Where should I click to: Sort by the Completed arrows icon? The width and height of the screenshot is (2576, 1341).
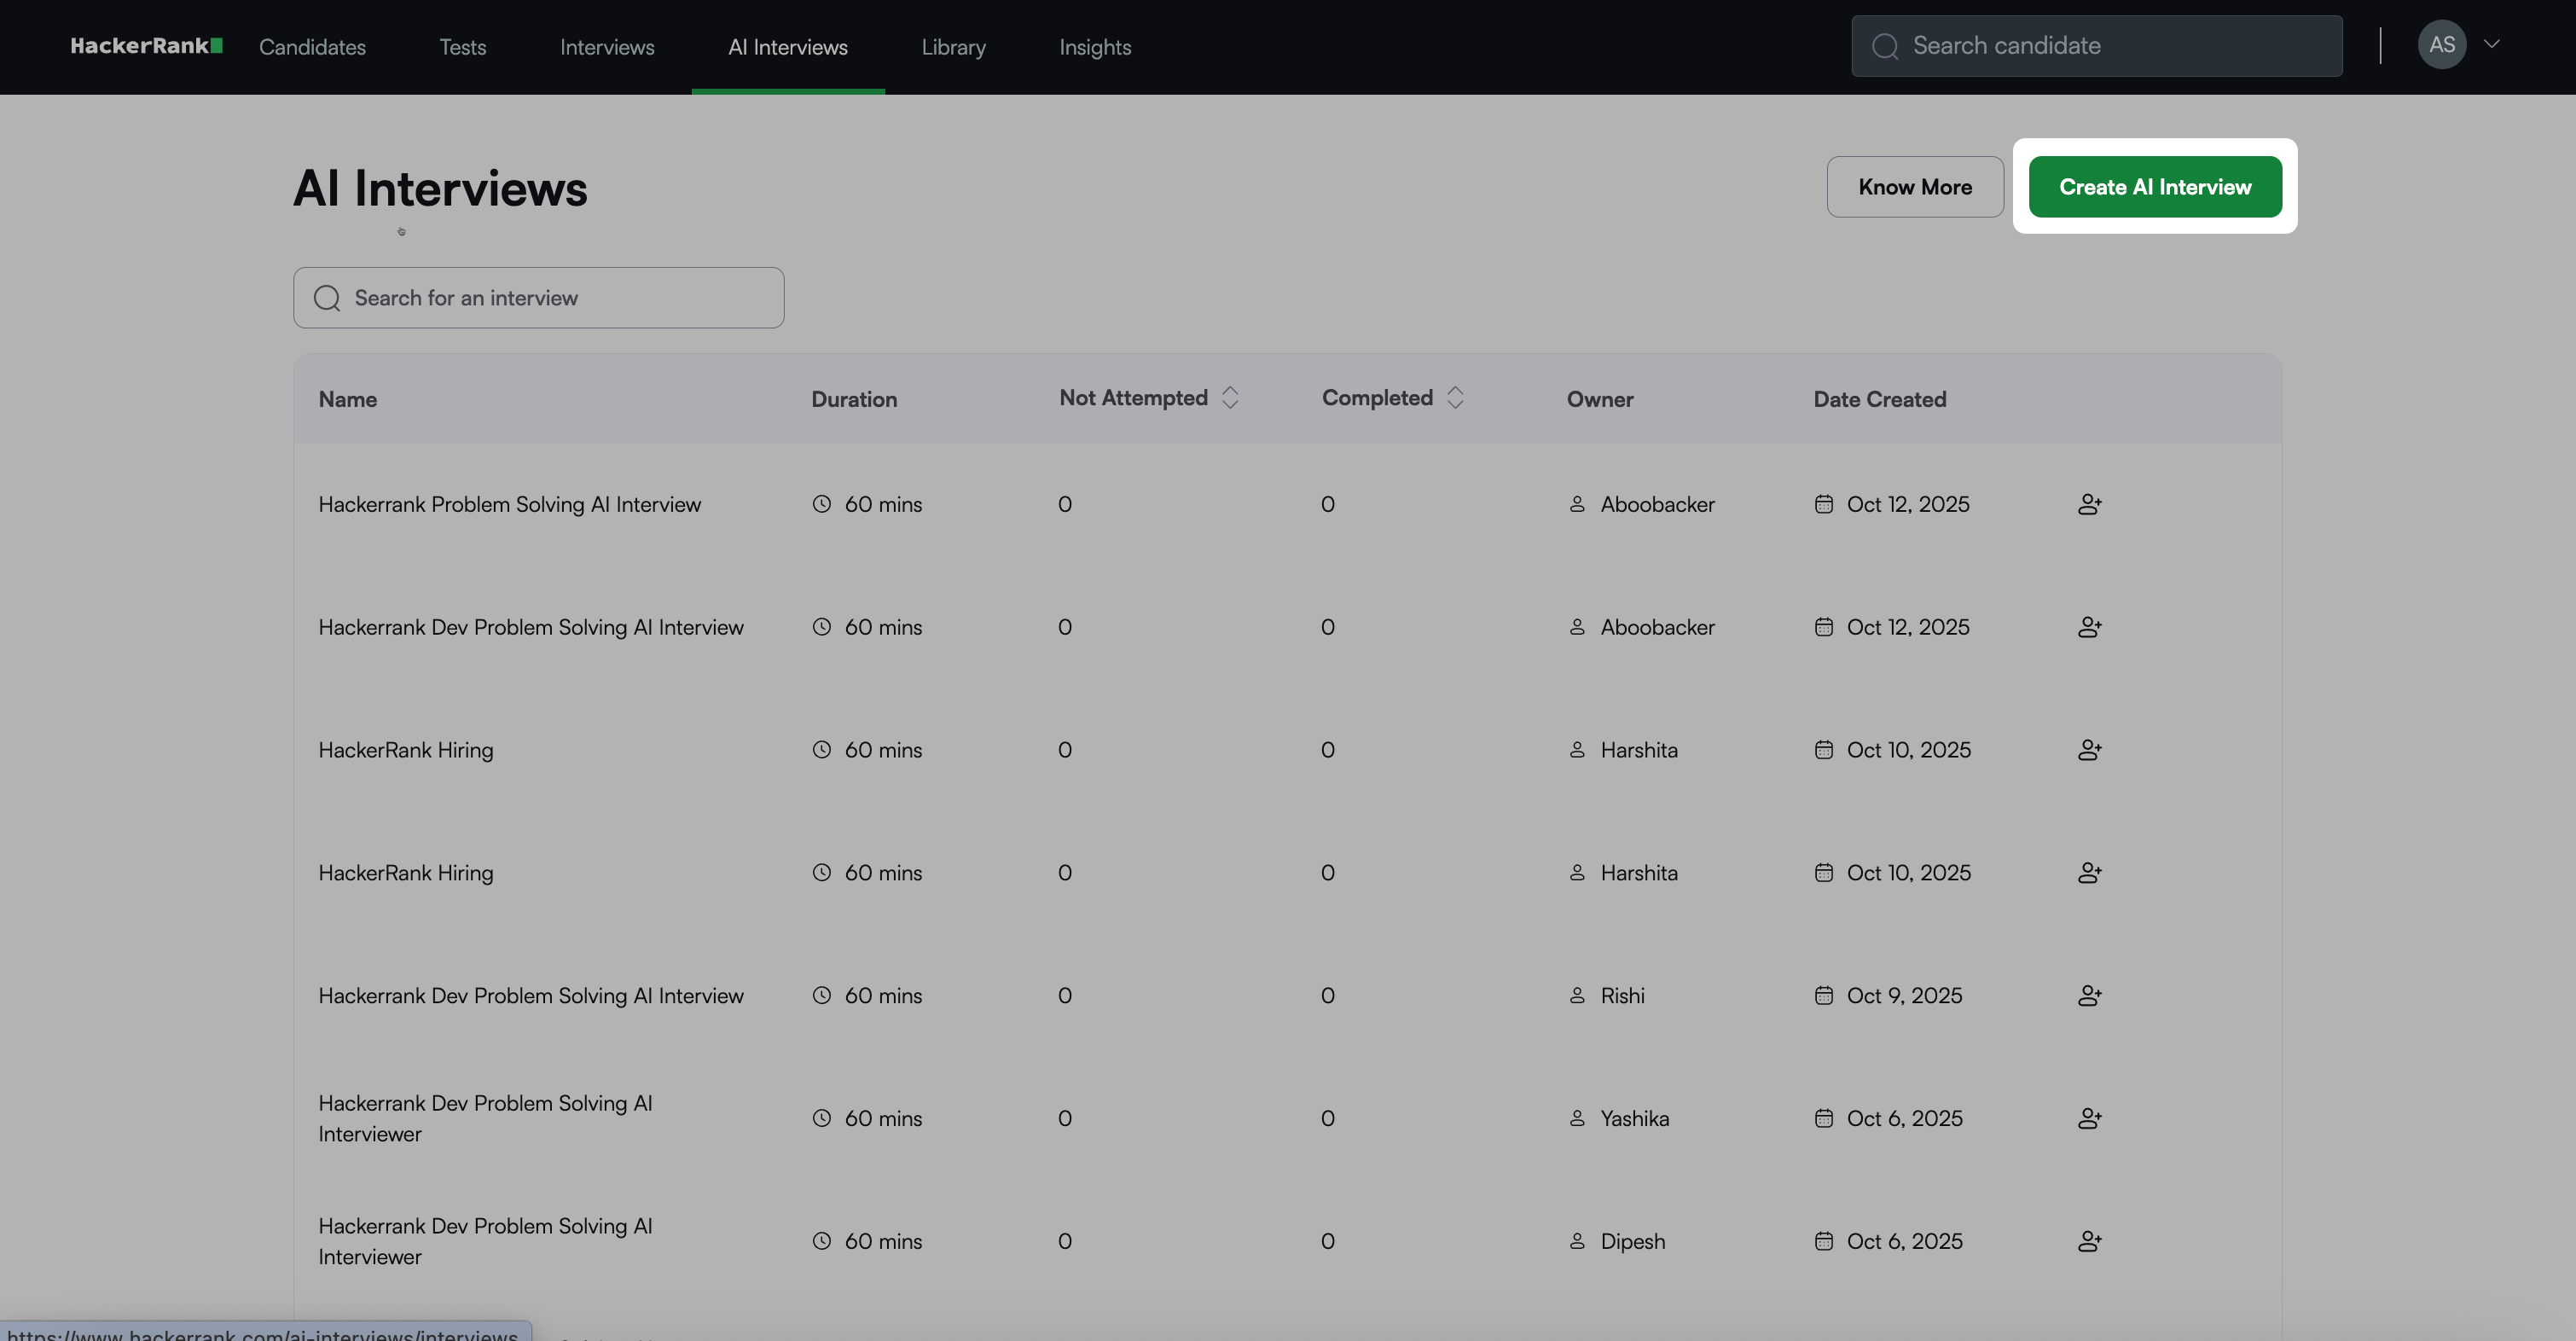[x=1455, y=398]
